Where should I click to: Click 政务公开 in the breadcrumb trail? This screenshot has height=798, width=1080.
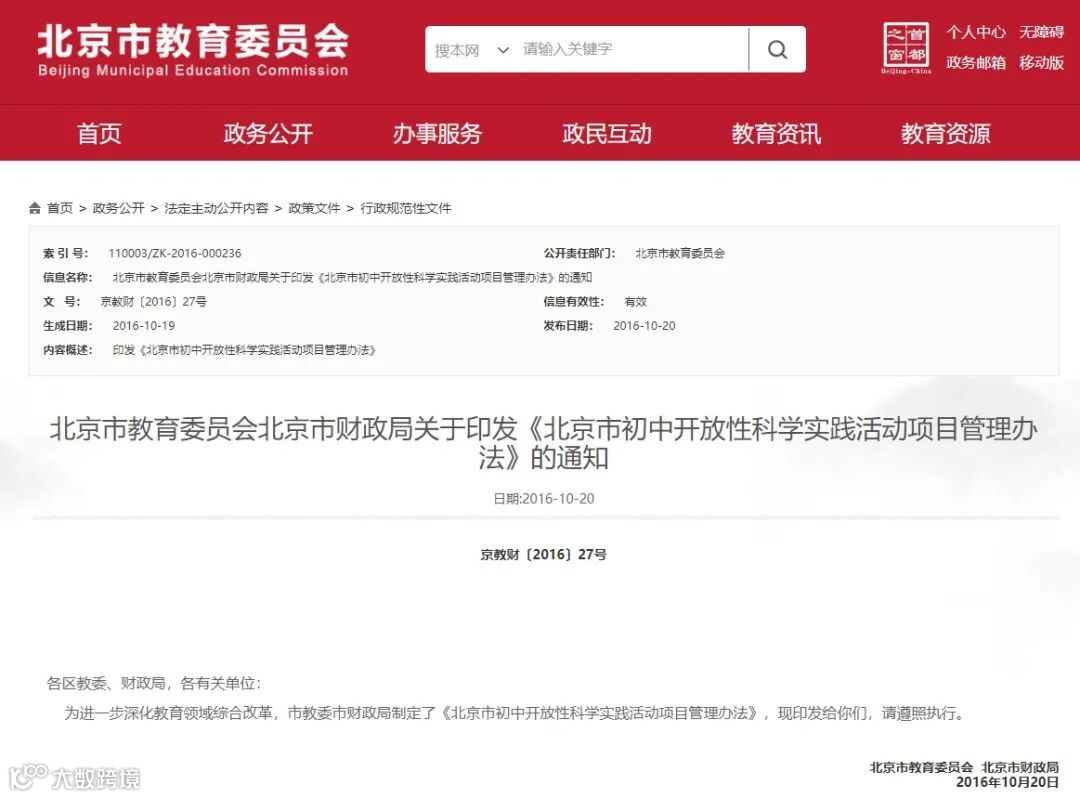coord(118,208)
